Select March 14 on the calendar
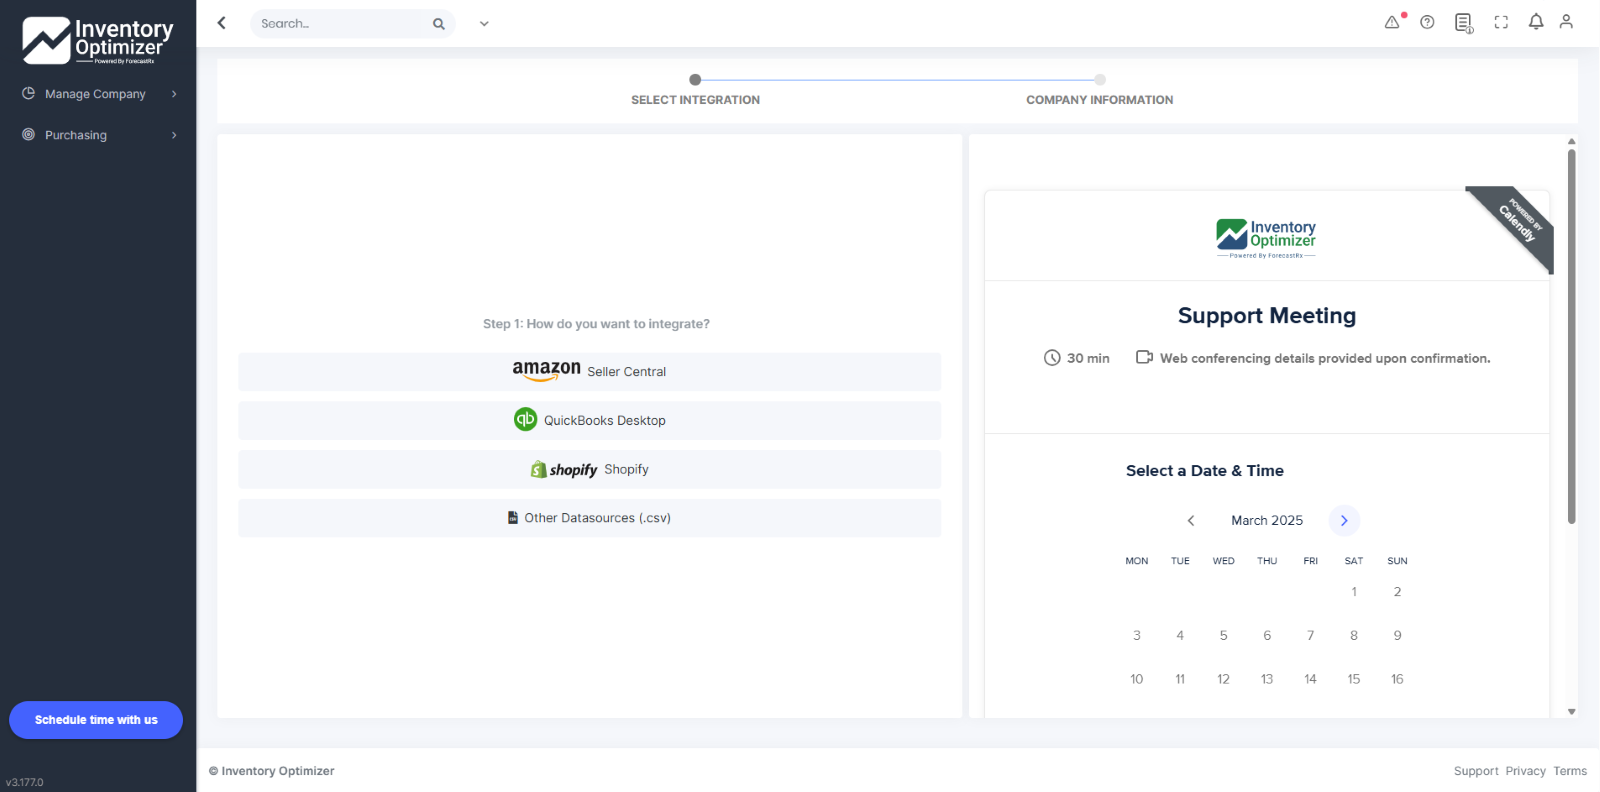Screen dimensions: 1600x792 tap(1310, 679)
